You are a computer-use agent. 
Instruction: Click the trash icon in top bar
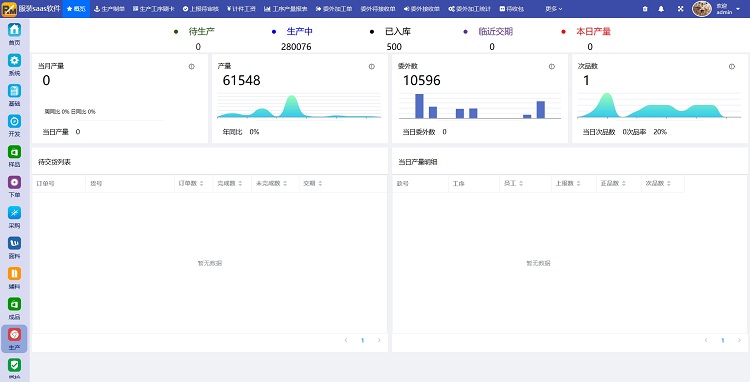[x=645, y=9]
